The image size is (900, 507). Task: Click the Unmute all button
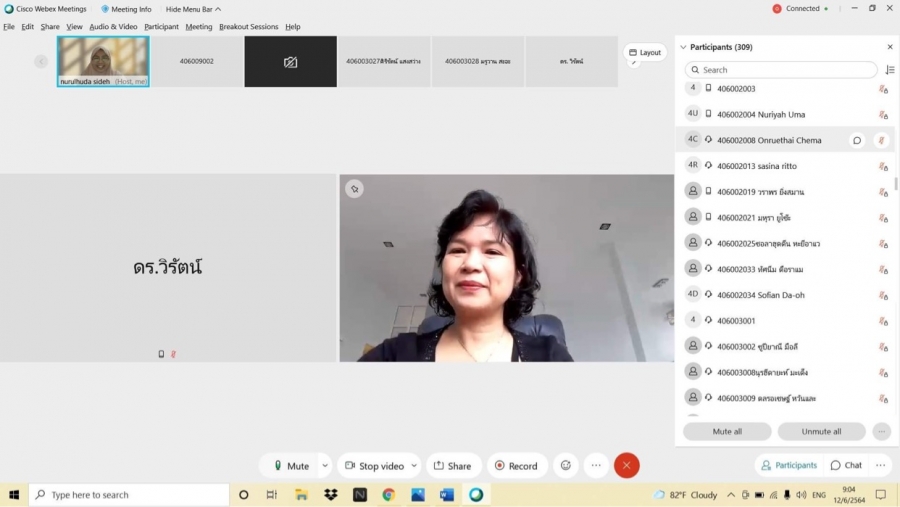click(821, 431)
